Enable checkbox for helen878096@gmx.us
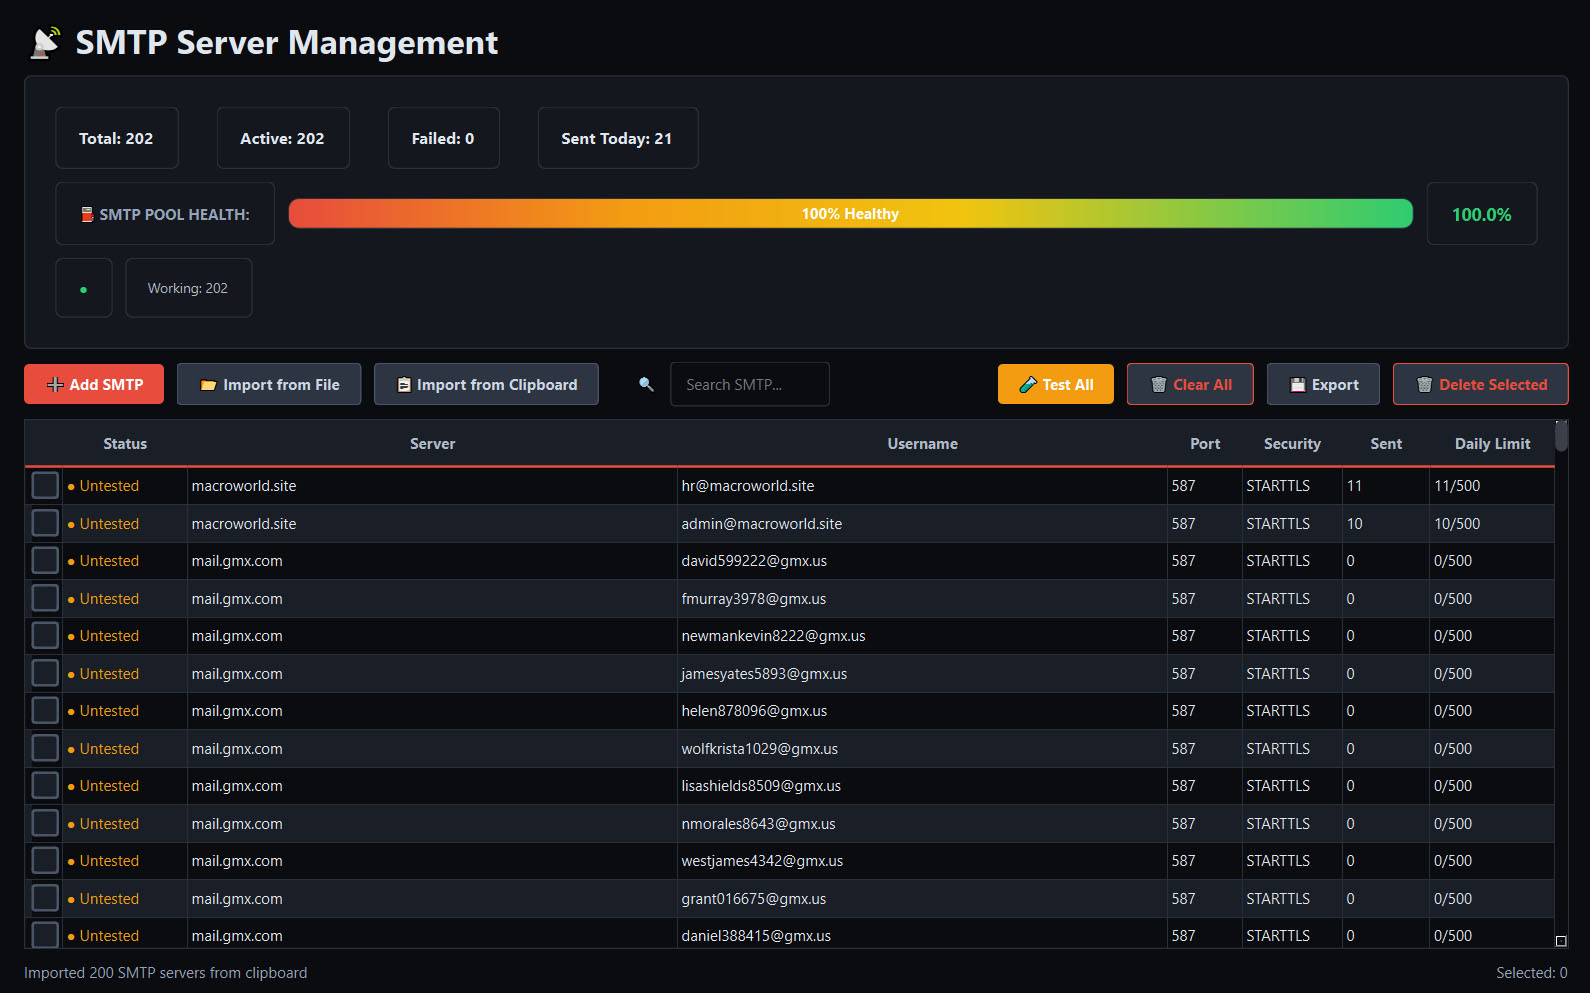Viewport: 1590px width, 993px height. [45, 710]
